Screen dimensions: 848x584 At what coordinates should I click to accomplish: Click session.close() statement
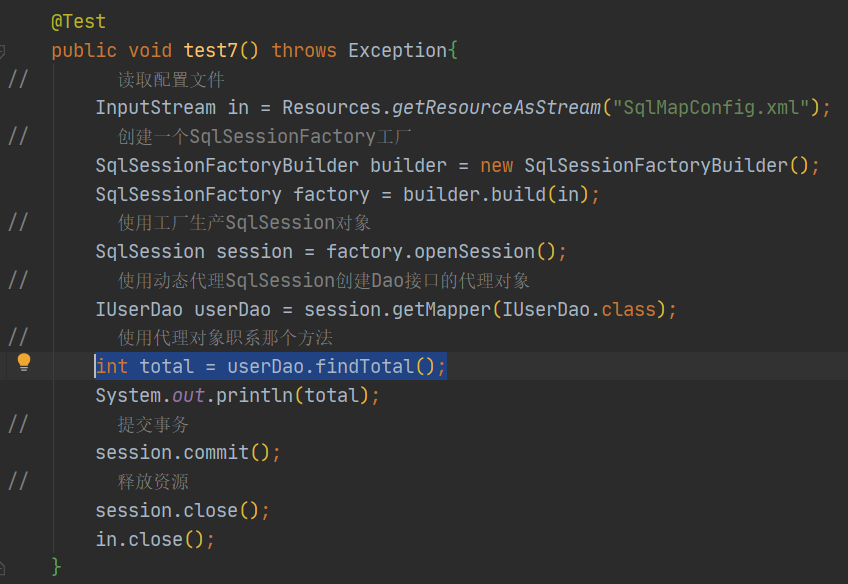point(182,510)
